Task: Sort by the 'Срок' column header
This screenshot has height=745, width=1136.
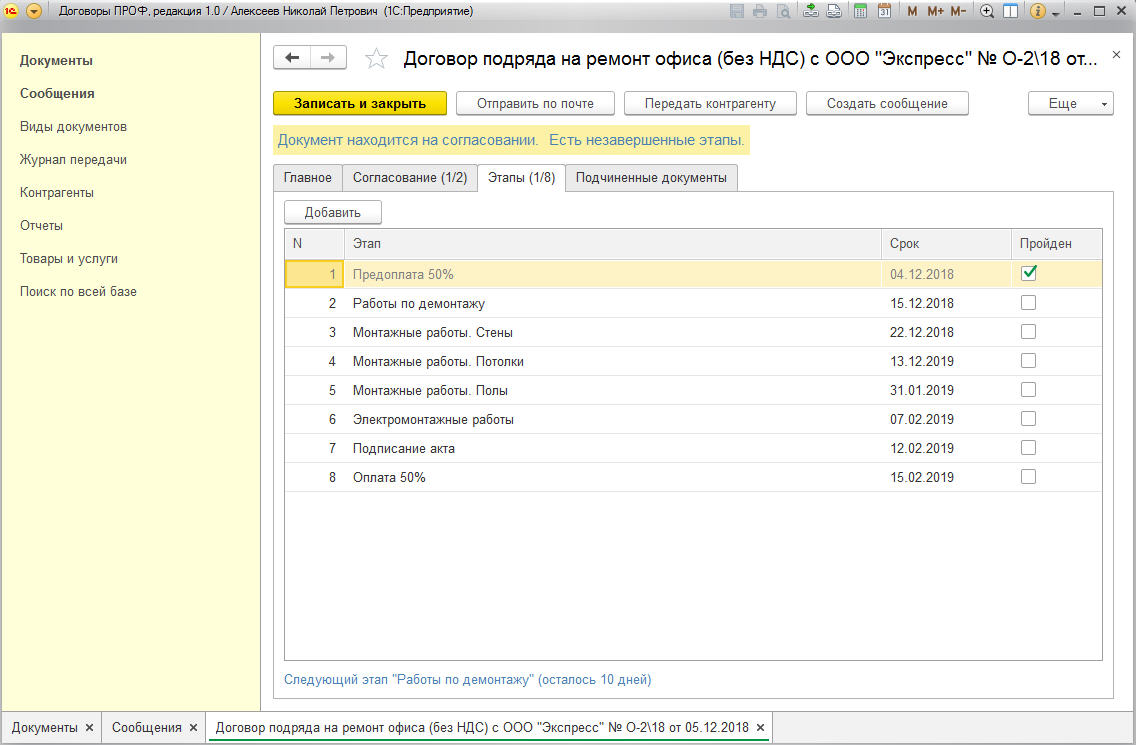Action: point(945,244)
